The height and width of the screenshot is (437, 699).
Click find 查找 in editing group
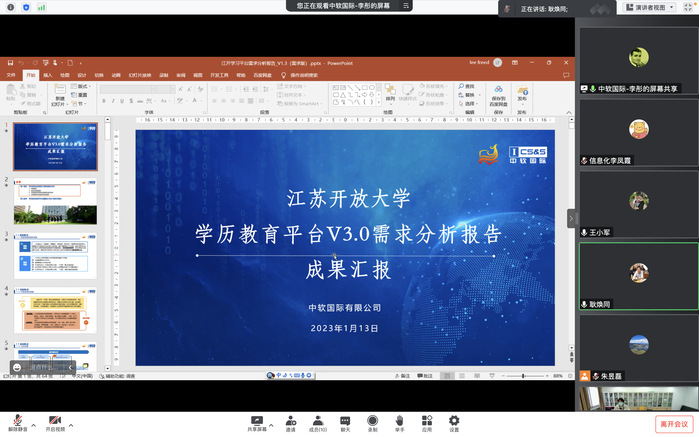466,86
